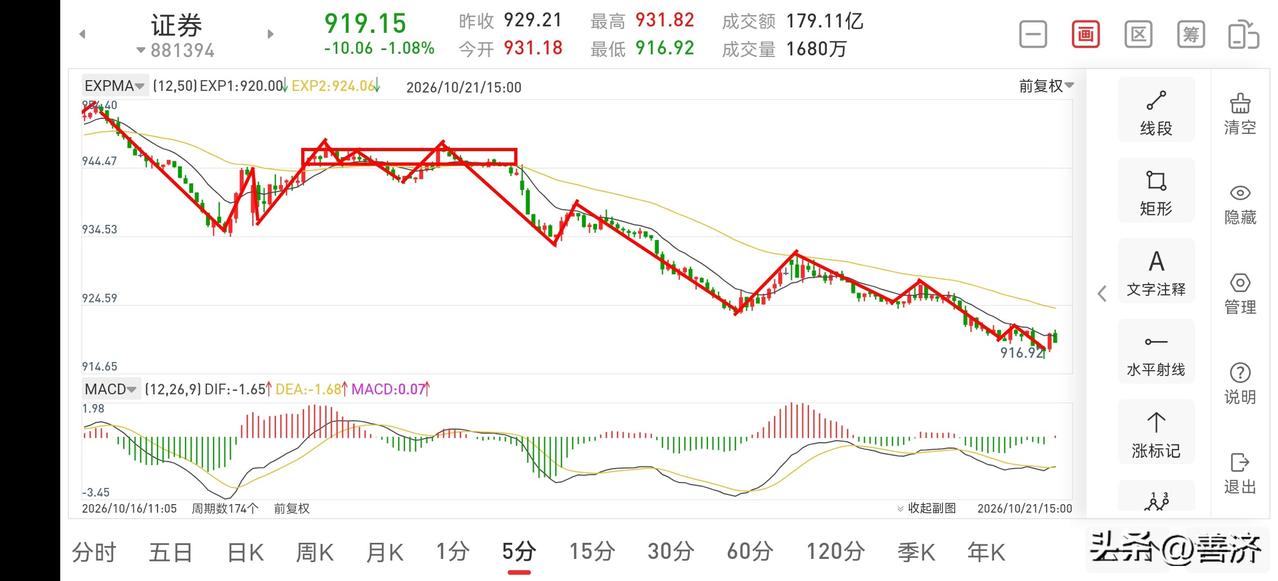This screenshot has height=581, width=1278.
Task: Go to the next stock with right arrow
Action: [270, 34]
